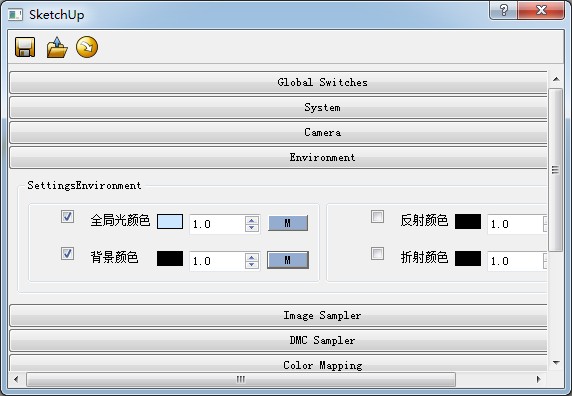
Task: Expand the System rollout
Action: pyautogui.click(x=278, y=108)
